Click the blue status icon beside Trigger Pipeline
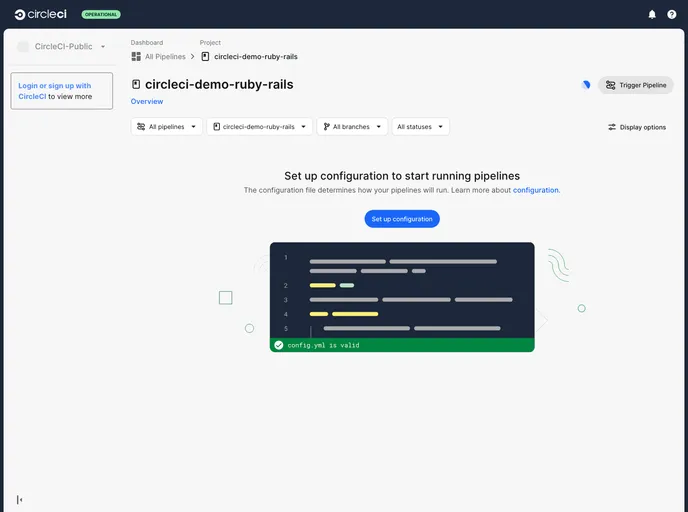The image size is (688, 512). pos(586,85)
